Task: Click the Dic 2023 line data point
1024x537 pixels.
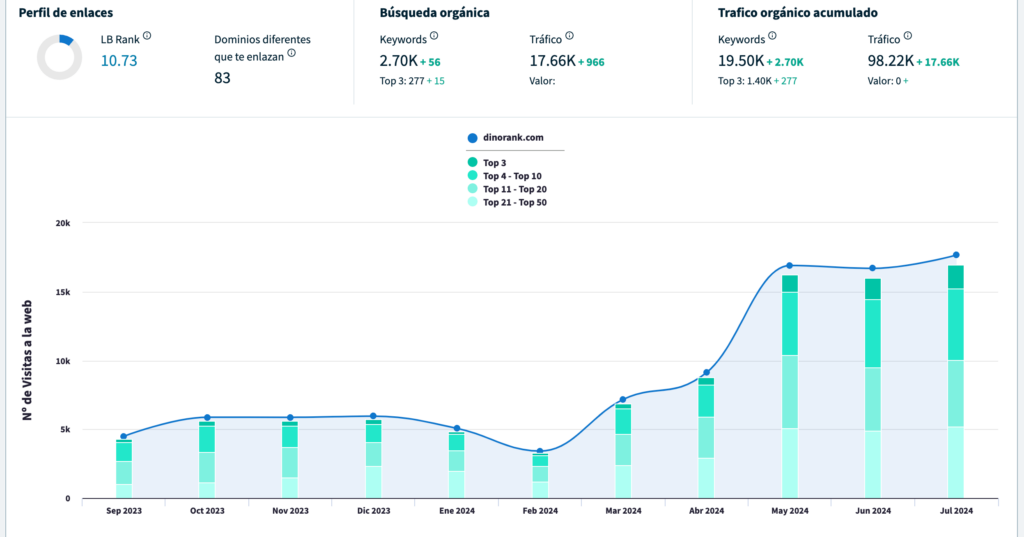Action: tap(374, 416)
